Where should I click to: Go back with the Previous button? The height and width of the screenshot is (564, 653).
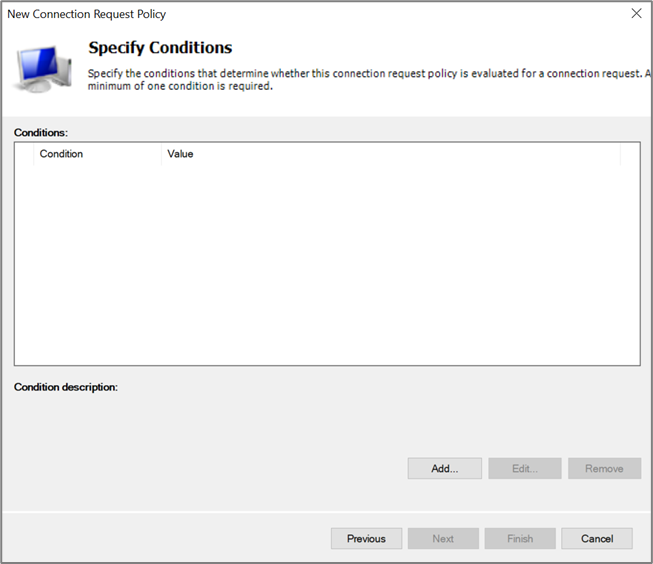[366, 538]
